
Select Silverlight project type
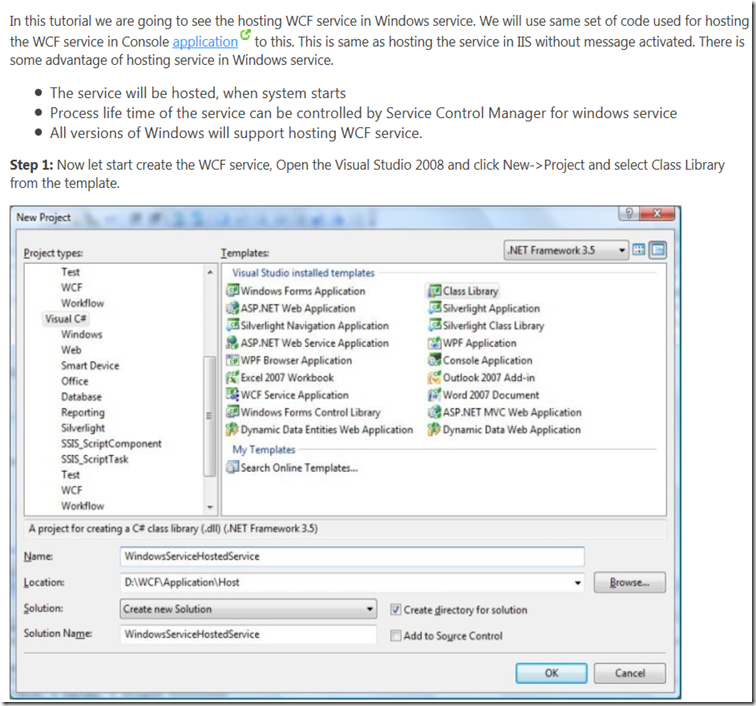(x=82, y=428)
